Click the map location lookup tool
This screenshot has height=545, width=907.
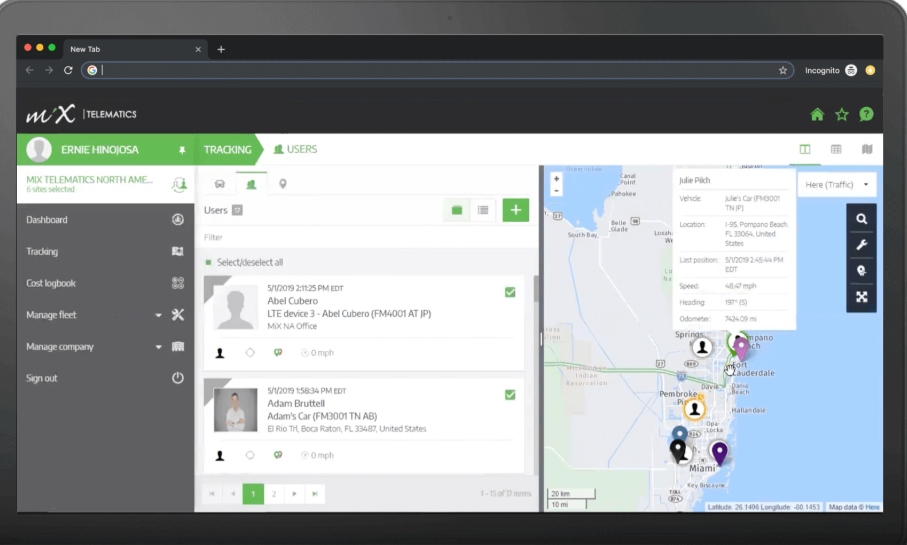point(861,271)
